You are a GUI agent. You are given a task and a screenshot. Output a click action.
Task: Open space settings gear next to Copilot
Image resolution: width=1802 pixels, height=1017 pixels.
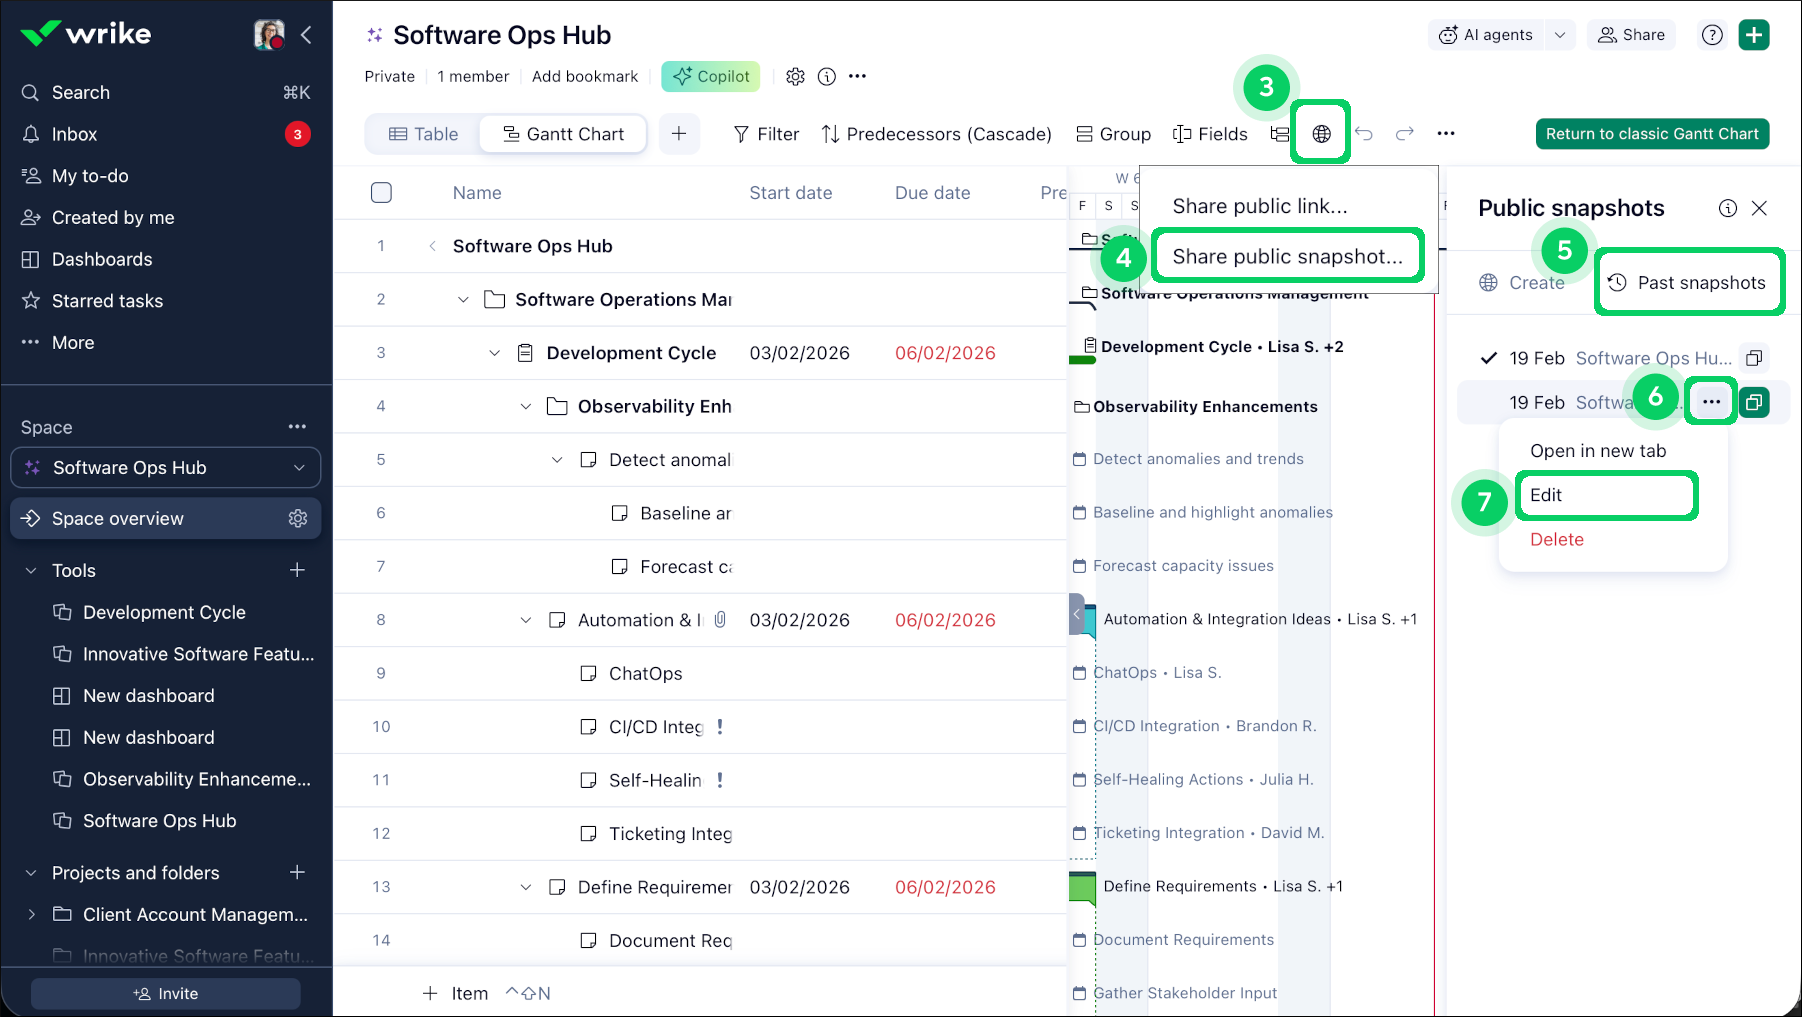point(795,77)
